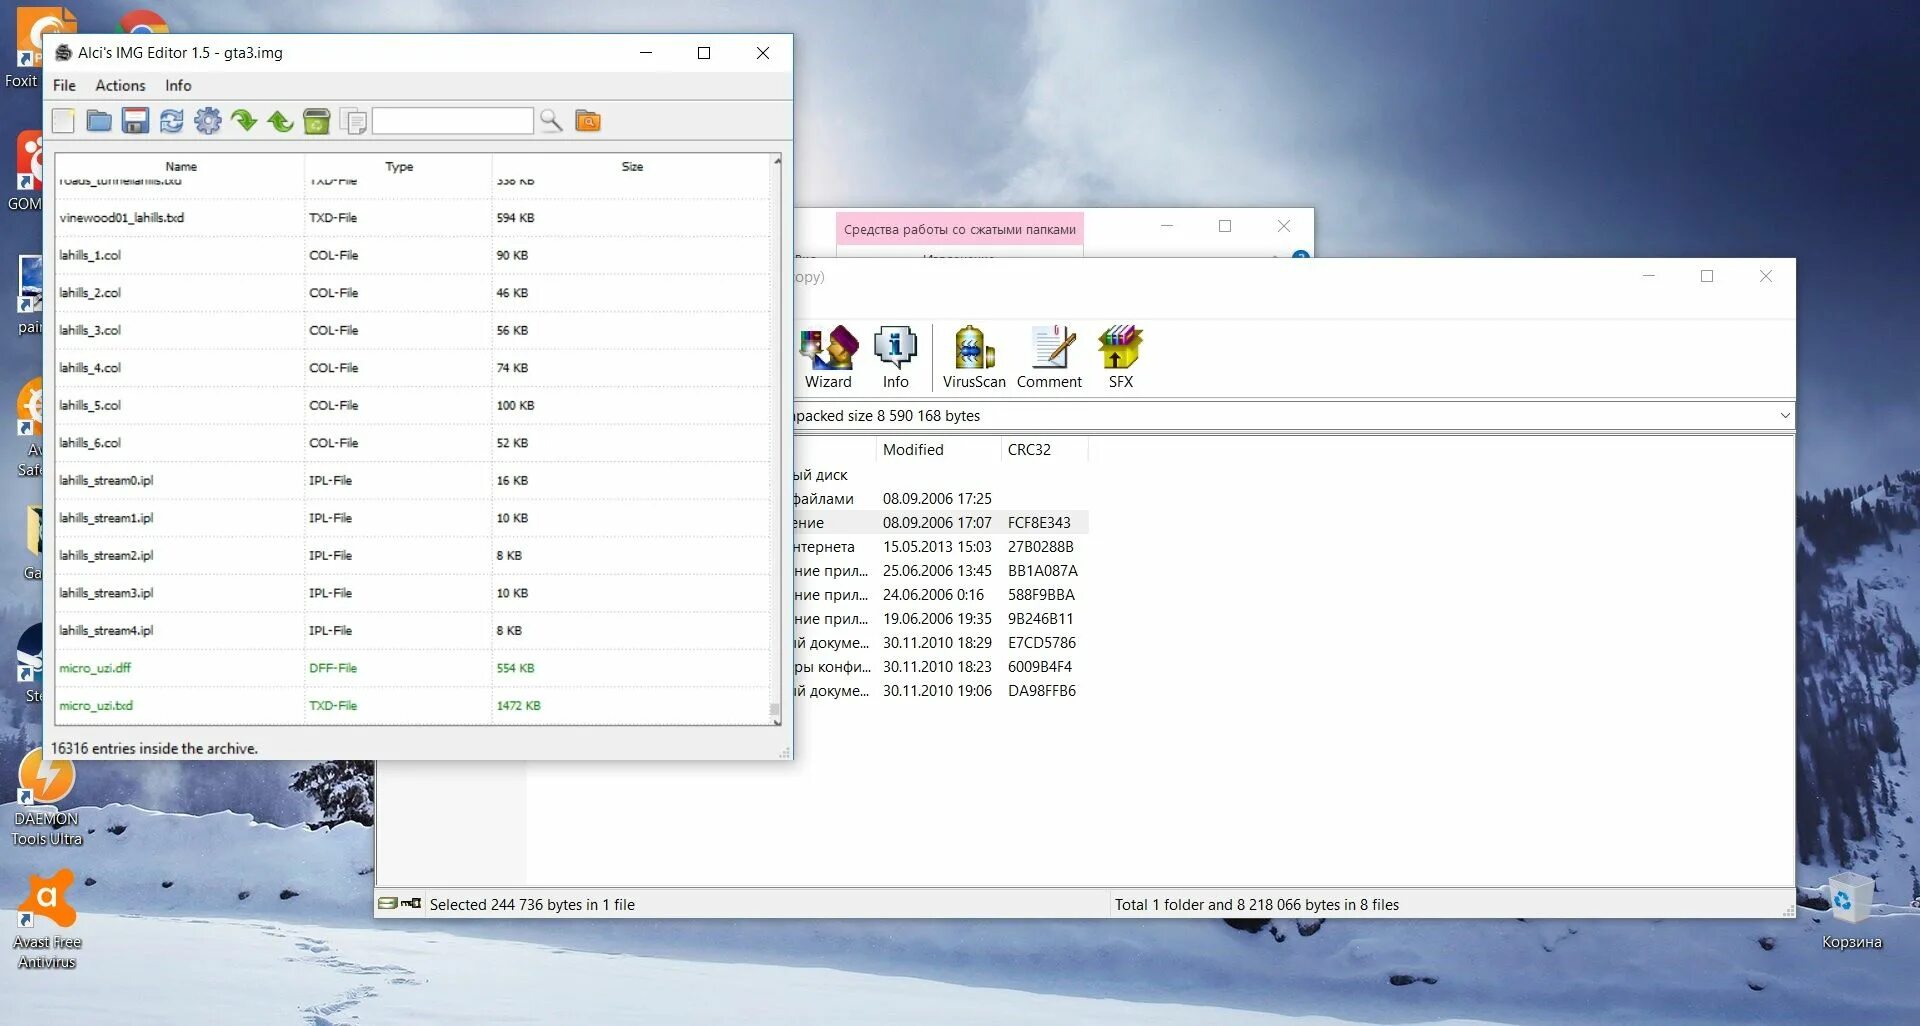Select WinRAR row with CRC32 588F9BBA

click(940, 595)
